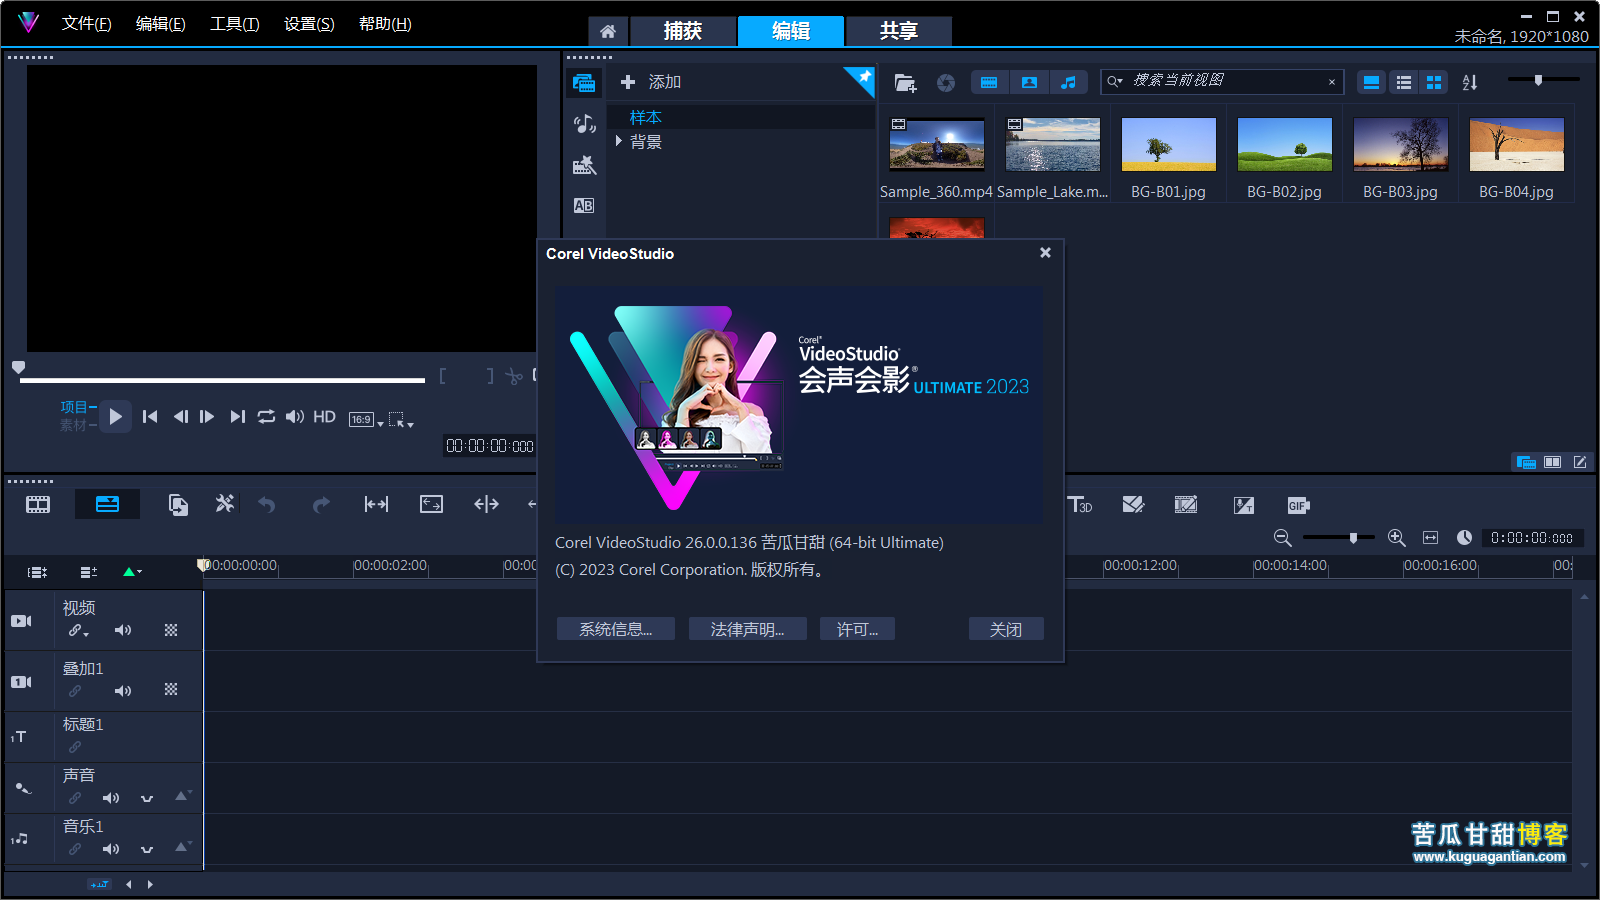Toggle track transparency for 视频 track
Screen dimensions: 1600x900
click(x=171, y=630)
